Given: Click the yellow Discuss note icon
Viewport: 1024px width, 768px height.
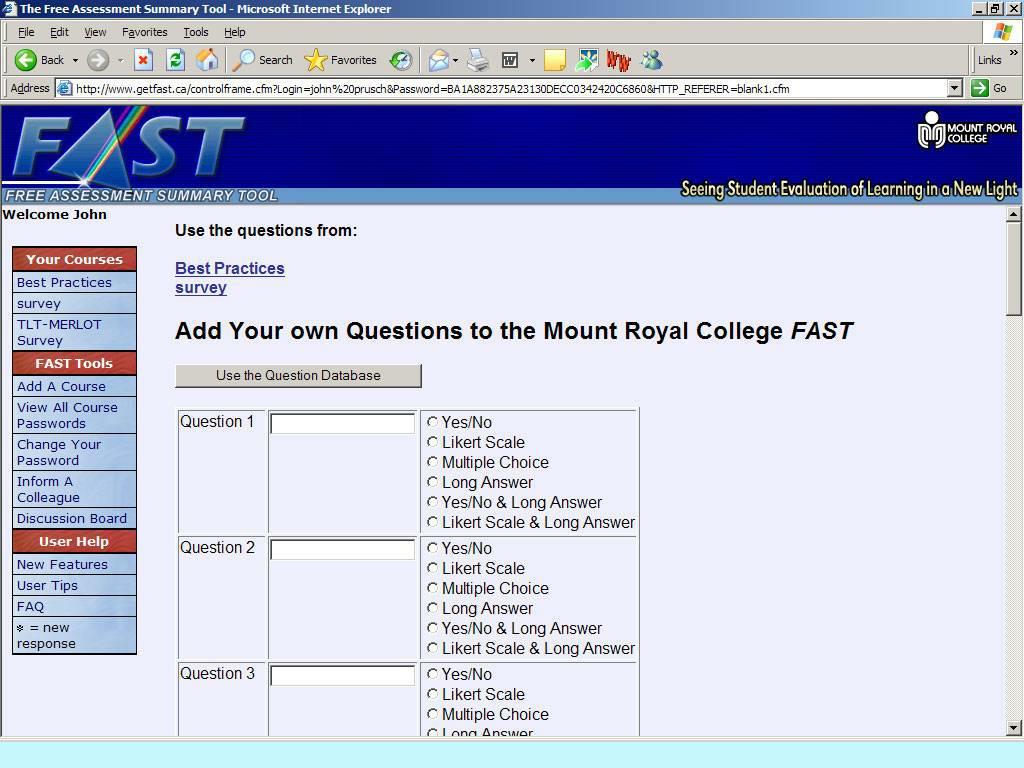Looking at the screenshot, I should [x=554, y=60].
